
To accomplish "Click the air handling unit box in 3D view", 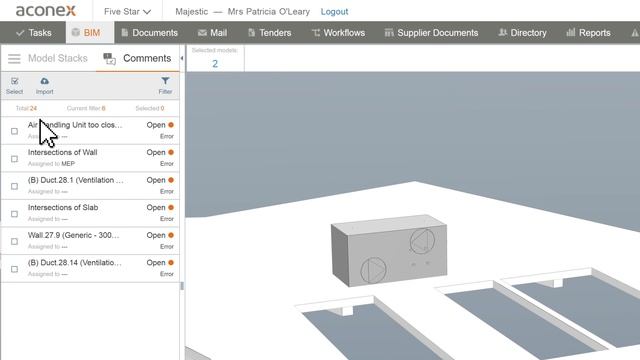I will click(389, 250).
